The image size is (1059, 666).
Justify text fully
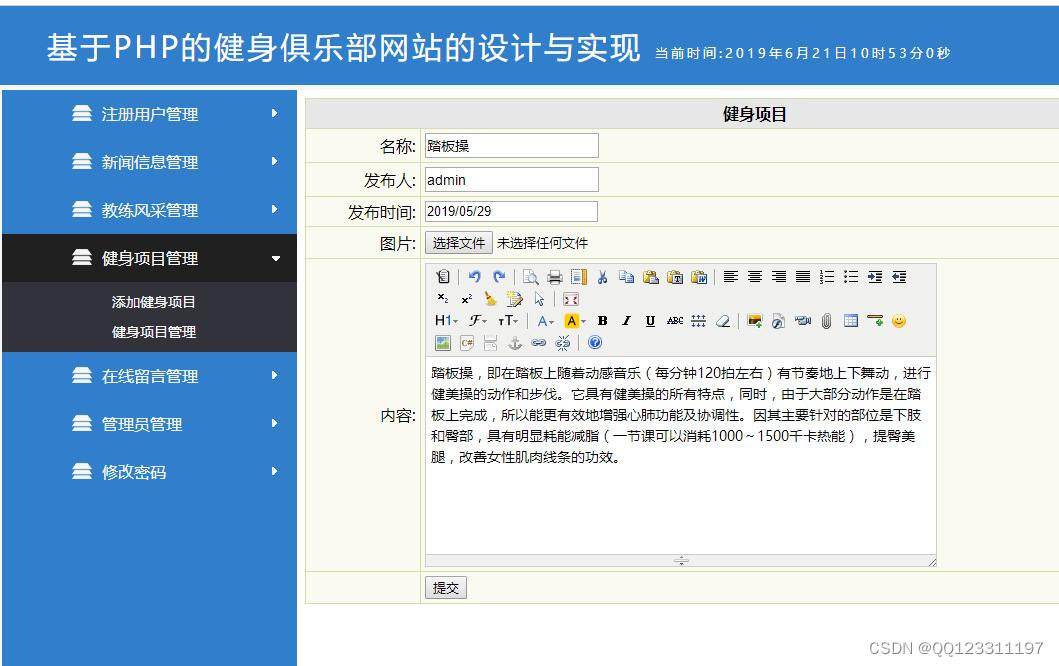[x=803, y=277]
